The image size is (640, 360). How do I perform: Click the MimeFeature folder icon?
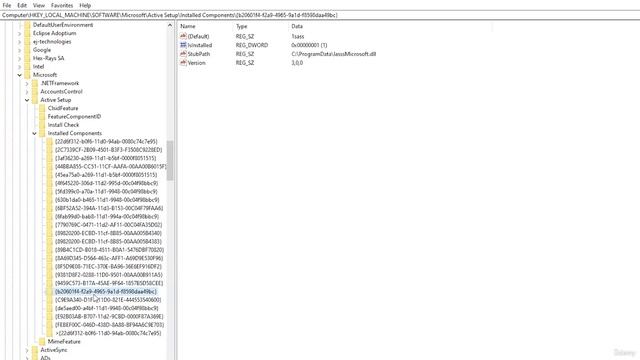42,342
